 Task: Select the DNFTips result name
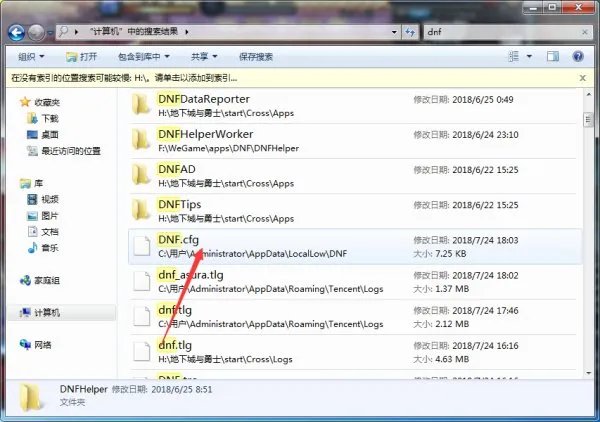[179, 205]
